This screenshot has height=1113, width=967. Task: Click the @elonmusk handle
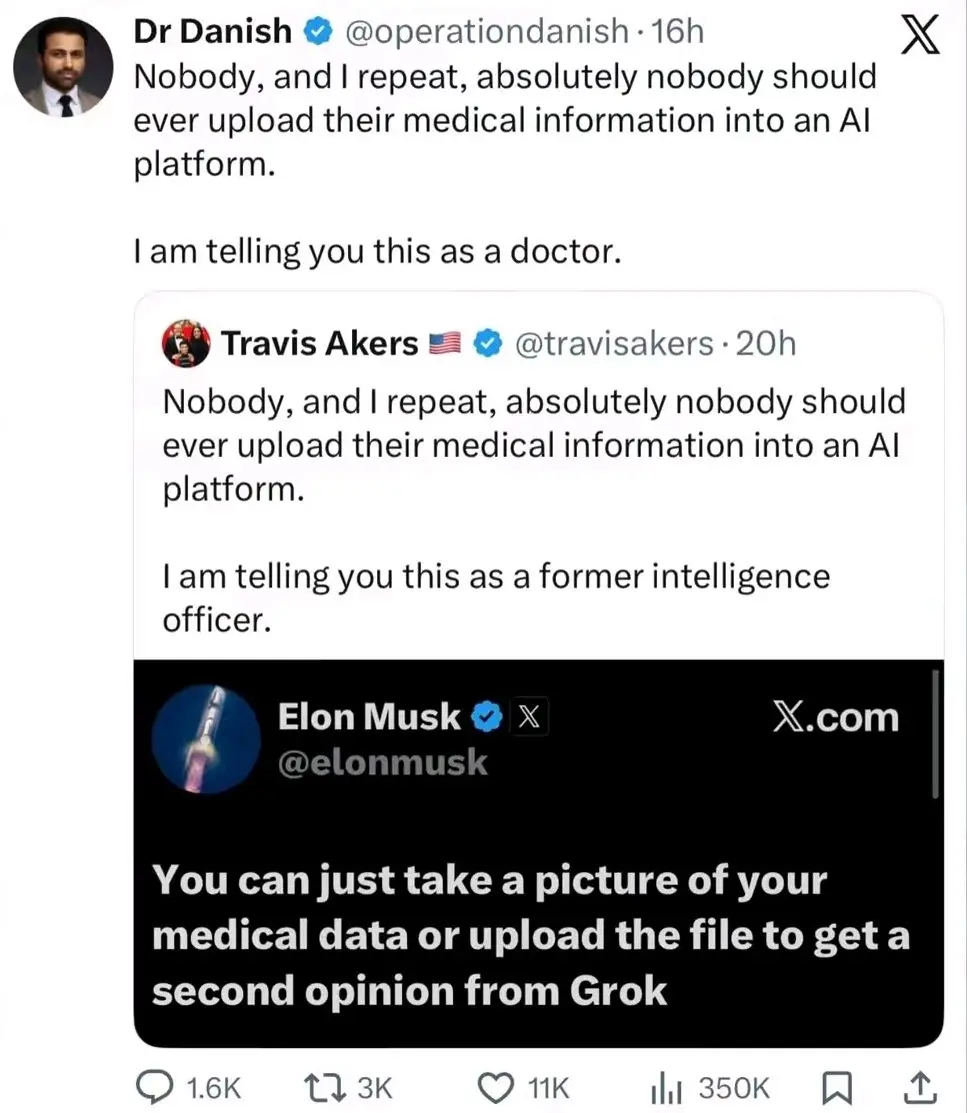point(382,763)
